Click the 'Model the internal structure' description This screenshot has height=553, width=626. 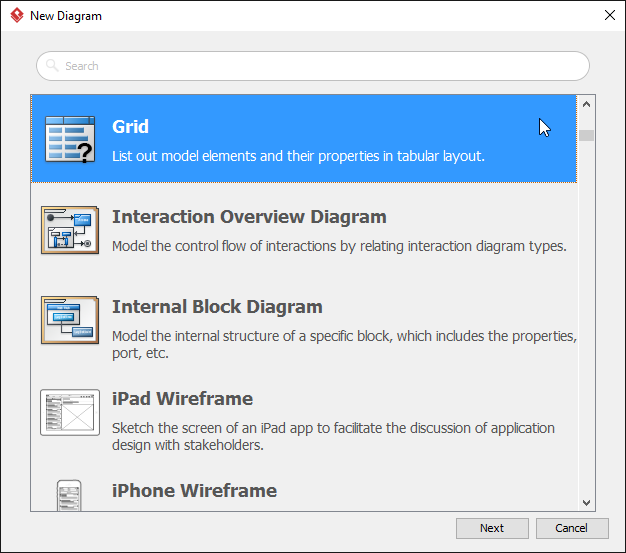click(344, 344)
